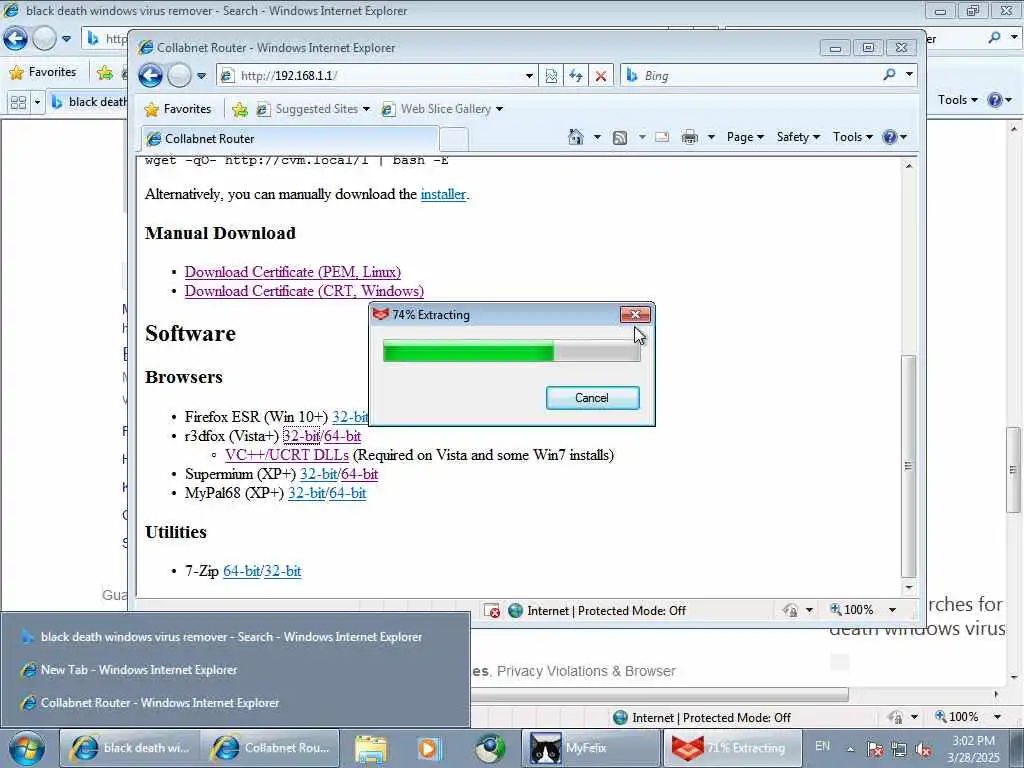Viewport: 1024px width, 768px height.
Task: Click the installer link
Action: tap(443, 195)
